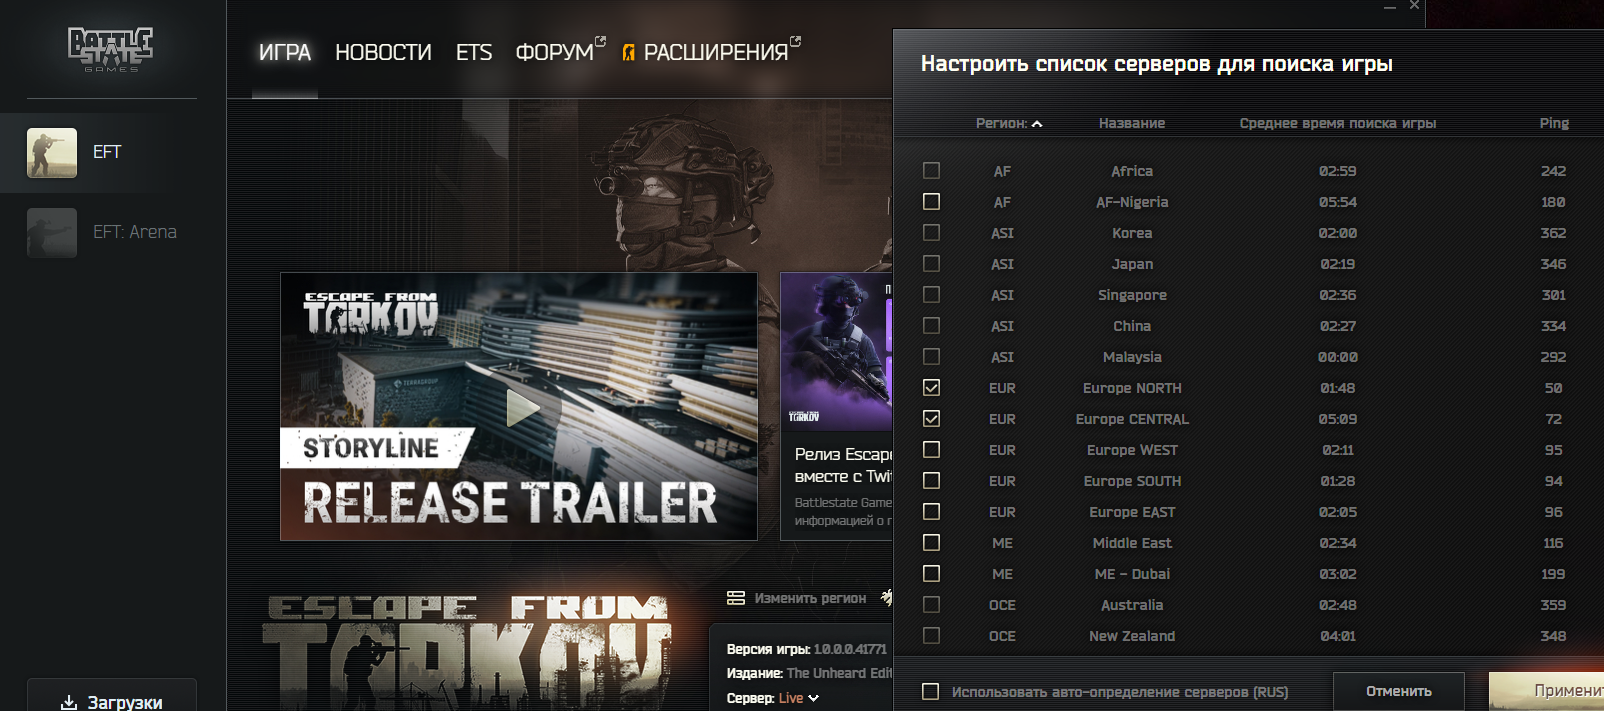Screen dimensions: 1604x711
Task: Open the ETS tab
Action: point(474,52)
